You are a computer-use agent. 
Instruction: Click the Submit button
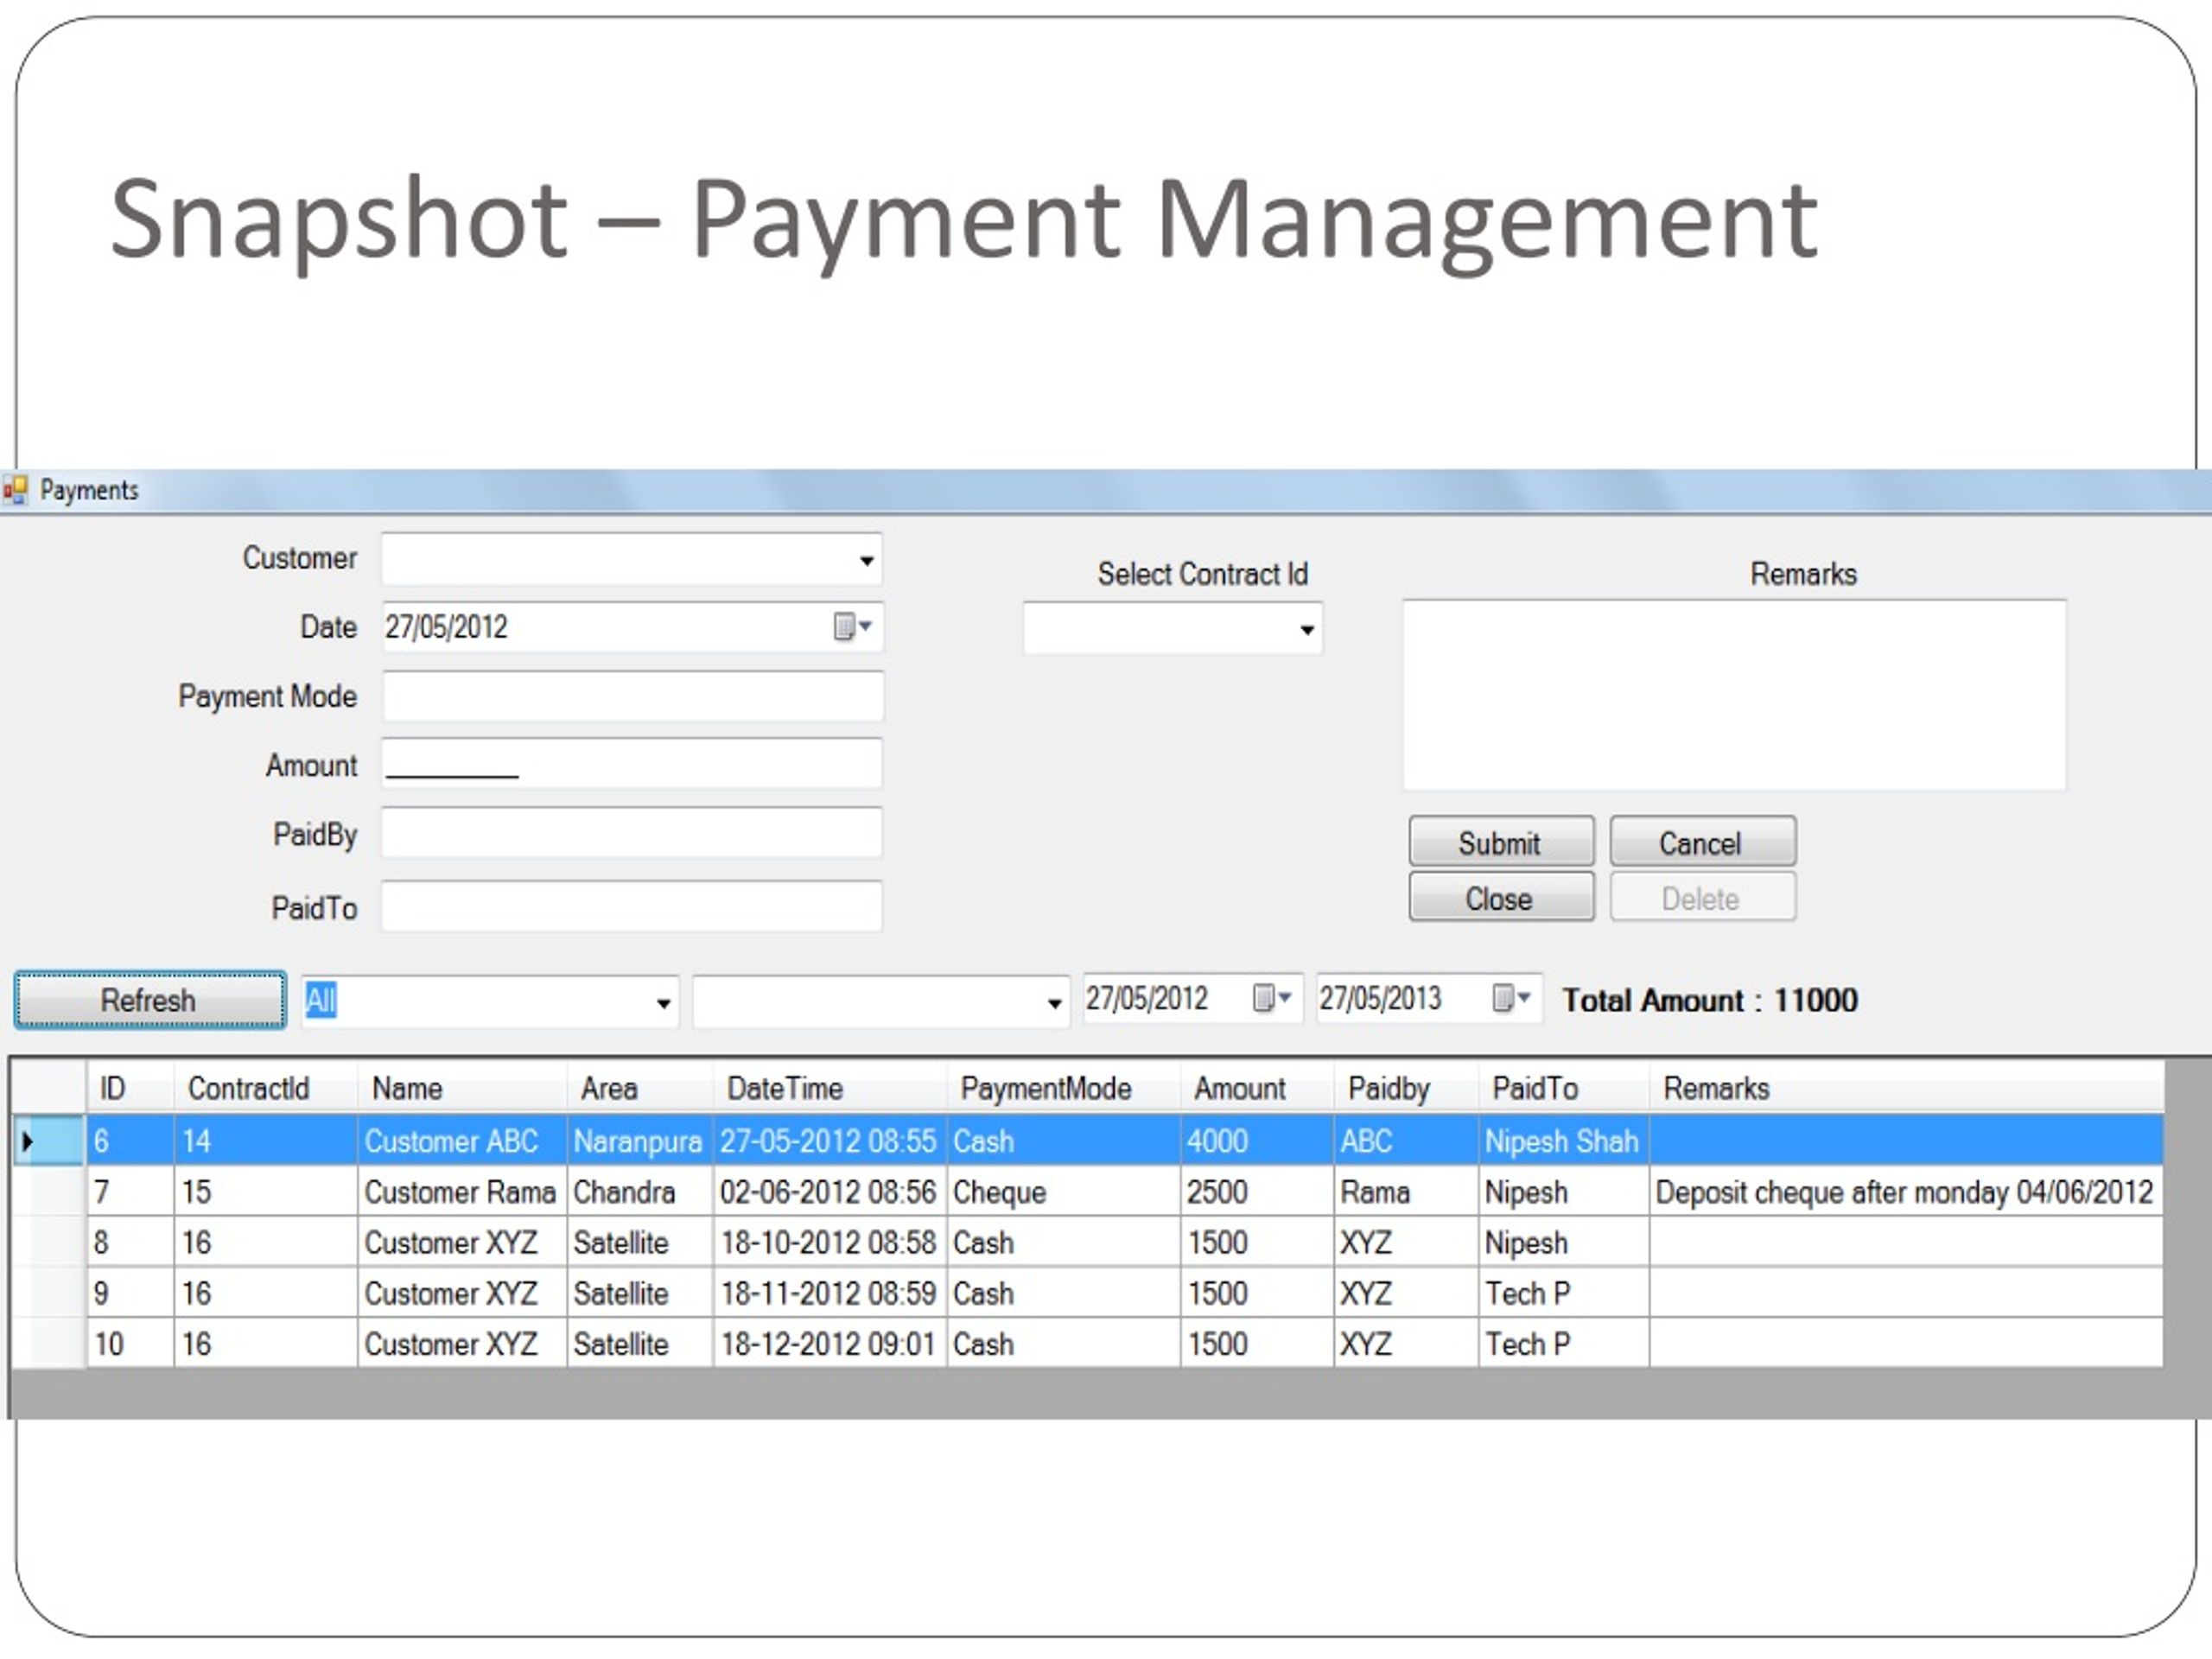click(1501, 842)
